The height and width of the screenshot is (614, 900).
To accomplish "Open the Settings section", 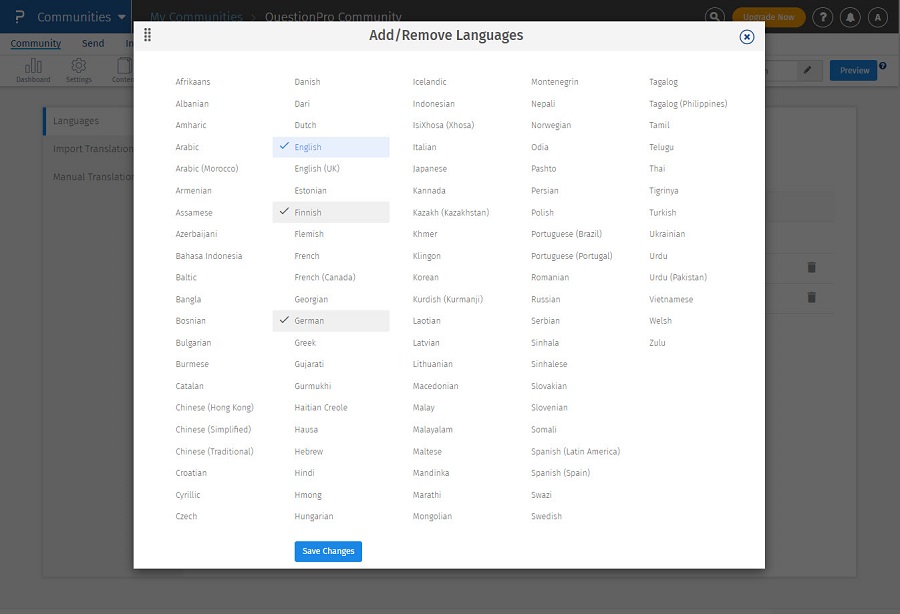I will 78,70.
